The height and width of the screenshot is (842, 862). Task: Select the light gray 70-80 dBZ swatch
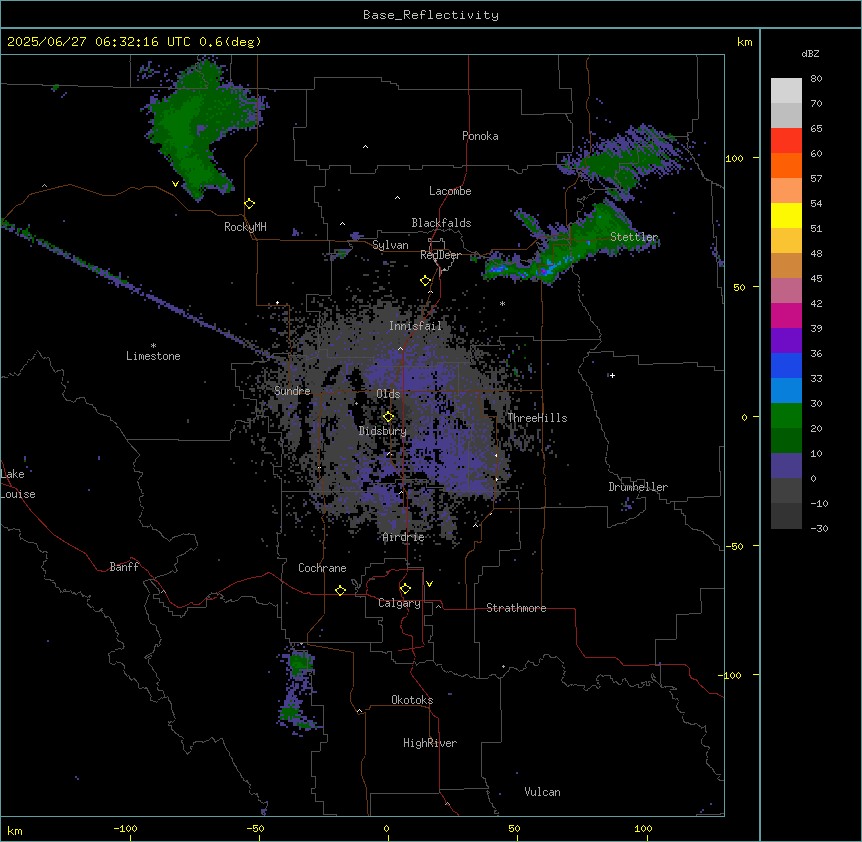(x=786, y=91)
